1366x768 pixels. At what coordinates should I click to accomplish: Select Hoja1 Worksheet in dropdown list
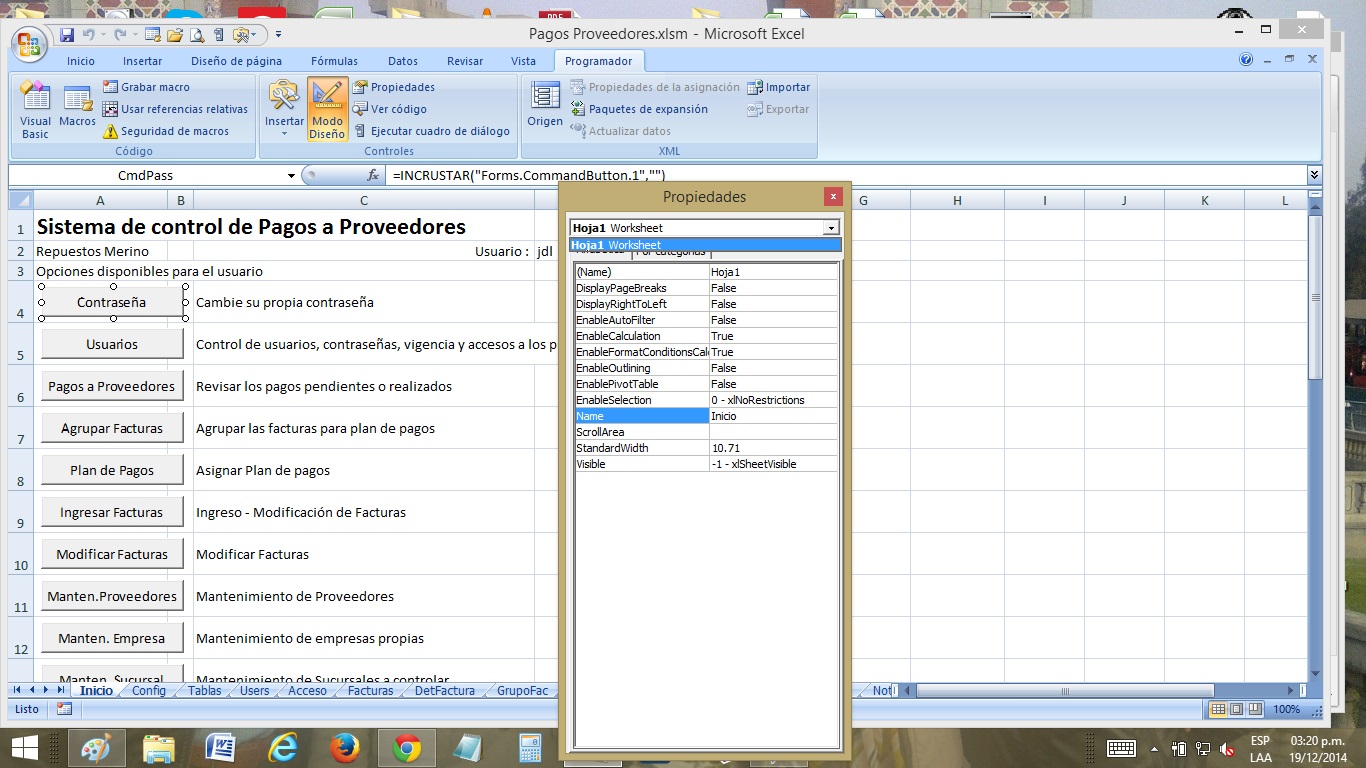click(x=705, y=245)
